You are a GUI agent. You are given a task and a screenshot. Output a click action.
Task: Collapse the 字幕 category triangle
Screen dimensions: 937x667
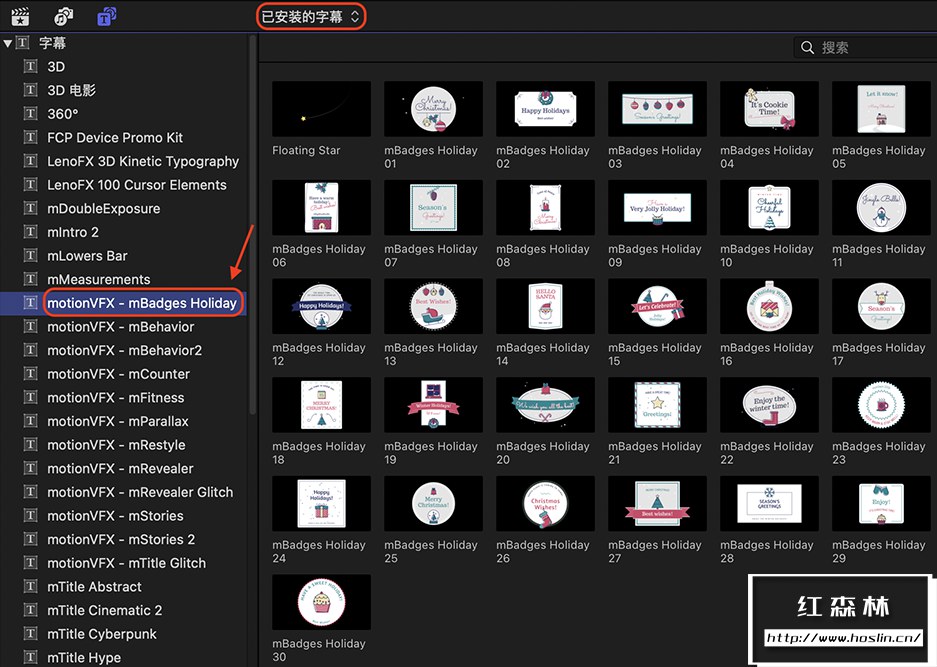coord(8,43)
